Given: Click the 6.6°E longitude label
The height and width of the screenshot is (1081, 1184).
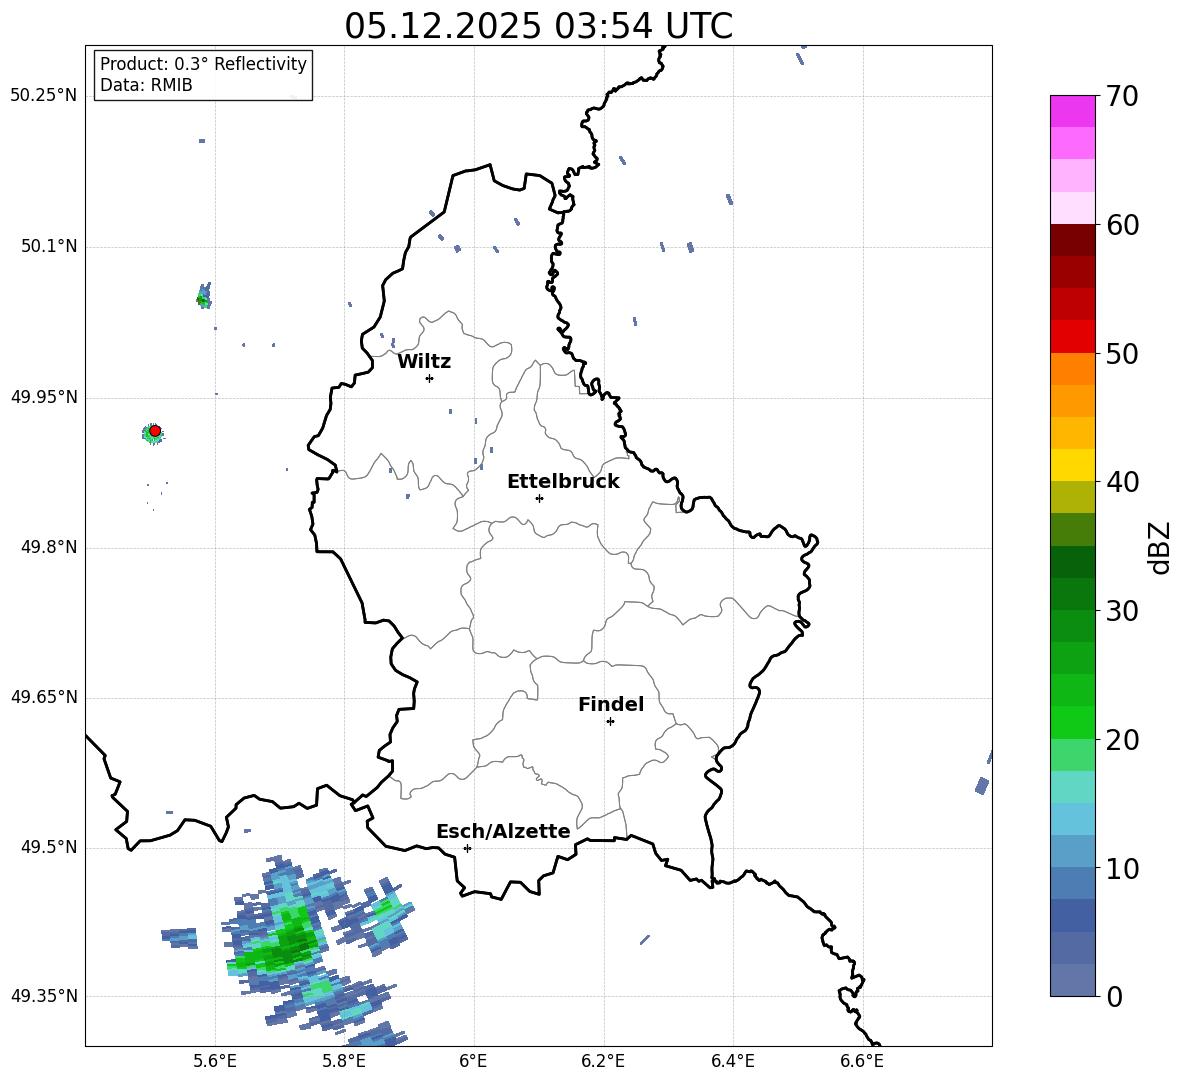Looking at the screenshot, I should click(x=862, y=1061).
